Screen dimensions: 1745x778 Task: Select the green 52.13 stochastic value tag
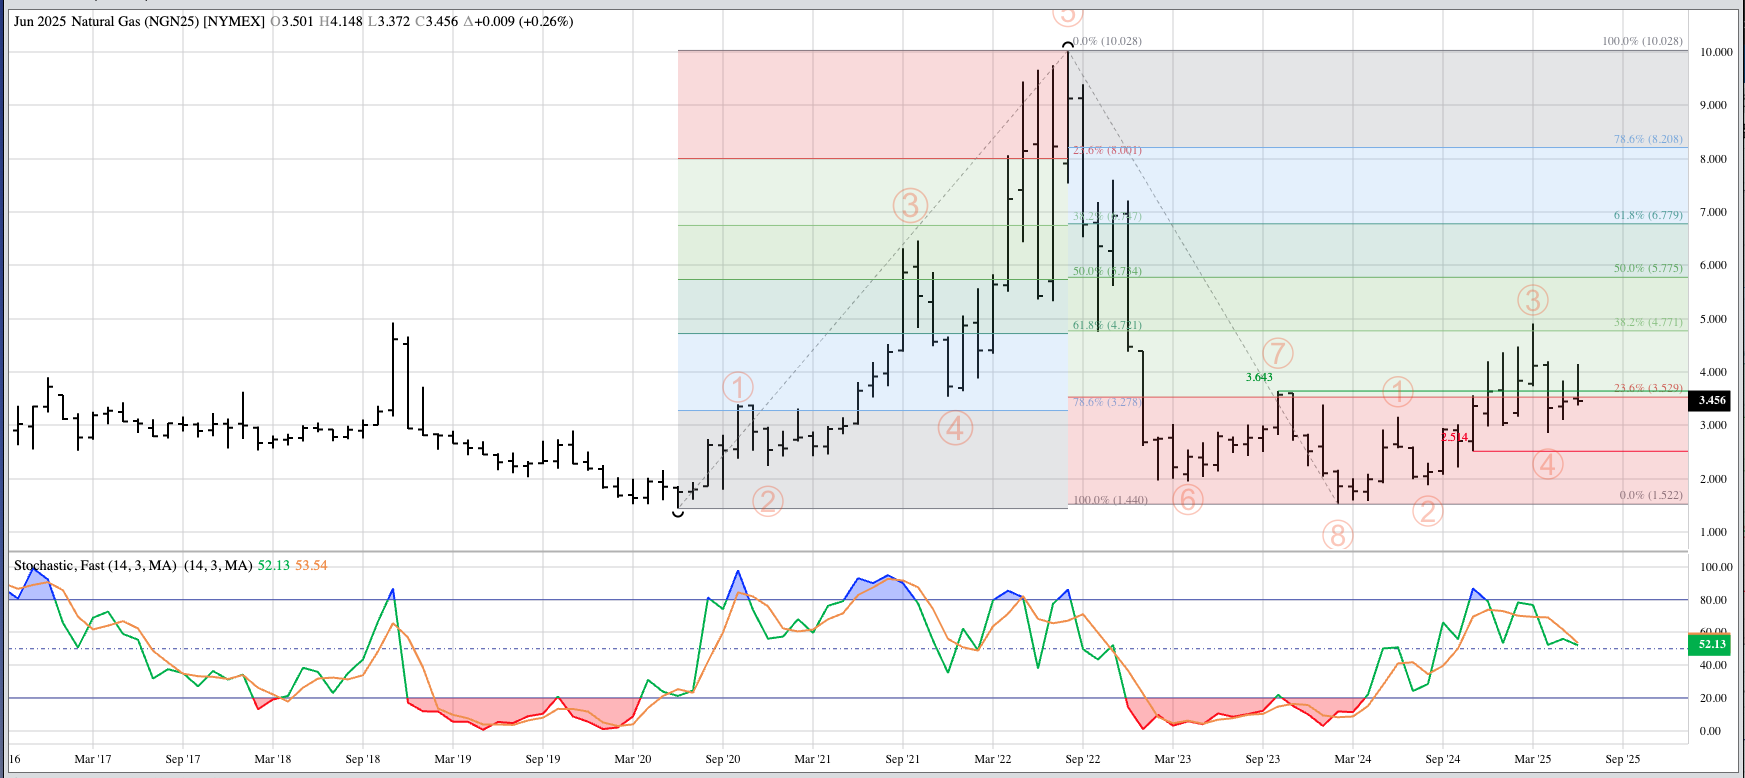[1711, 645]
